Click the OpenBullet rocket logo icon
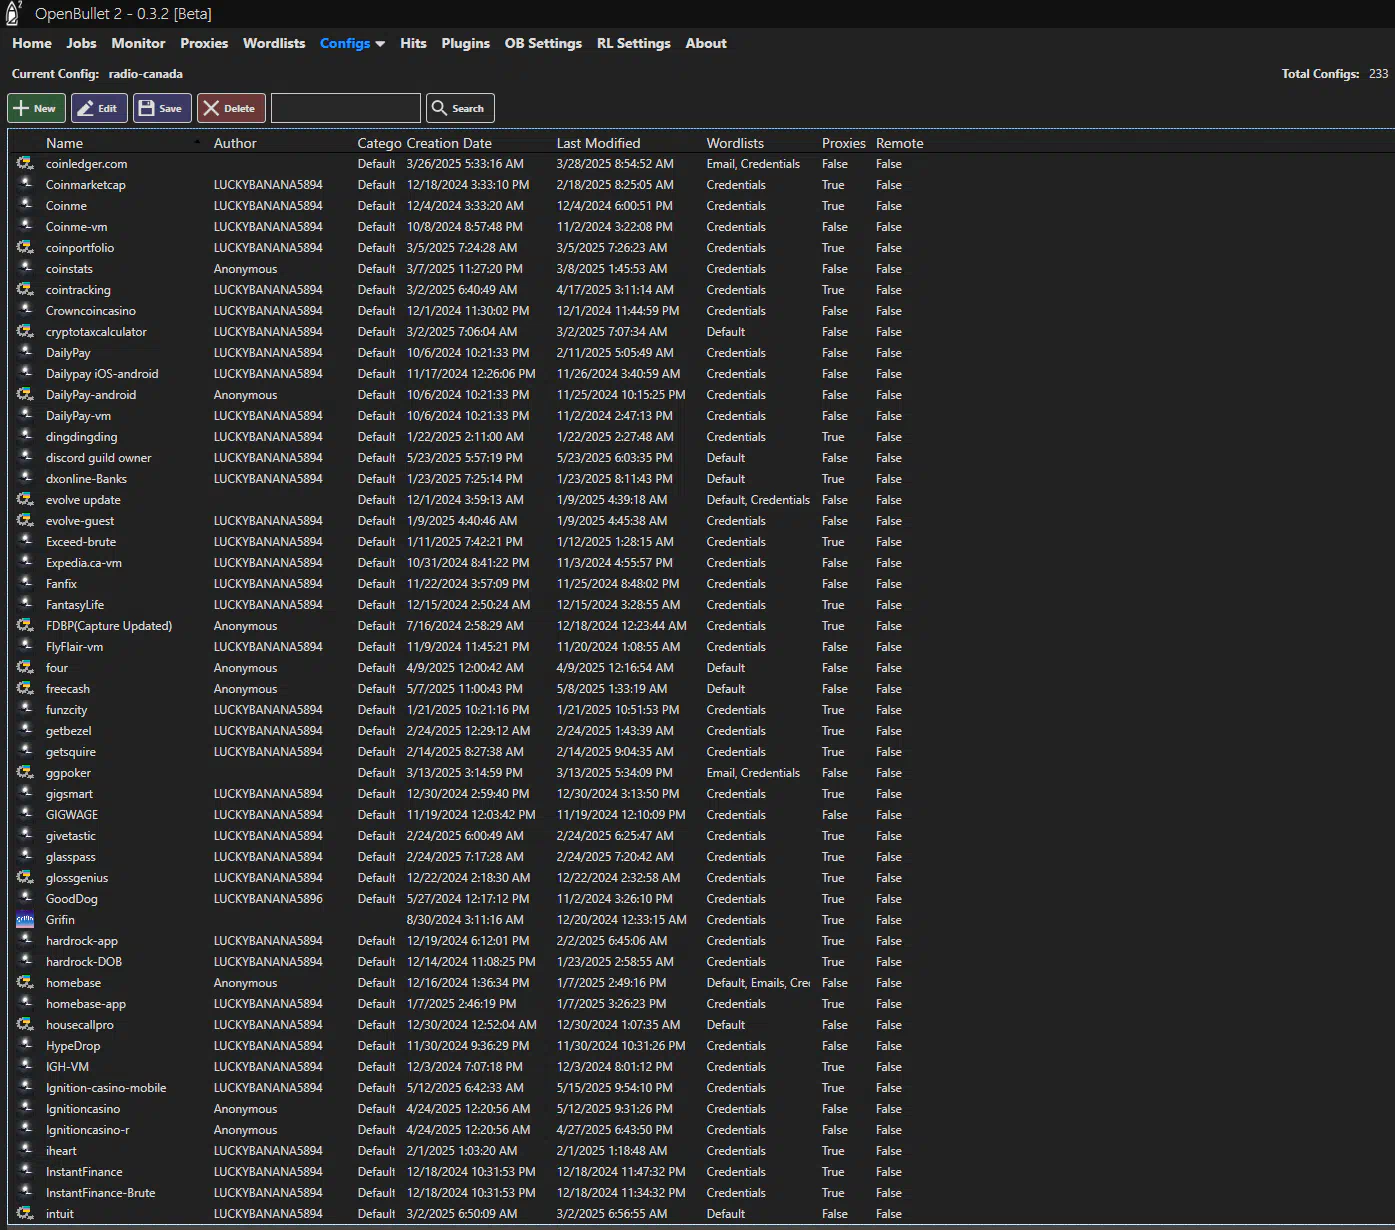1395x1230 pixels. pos(14,13)
